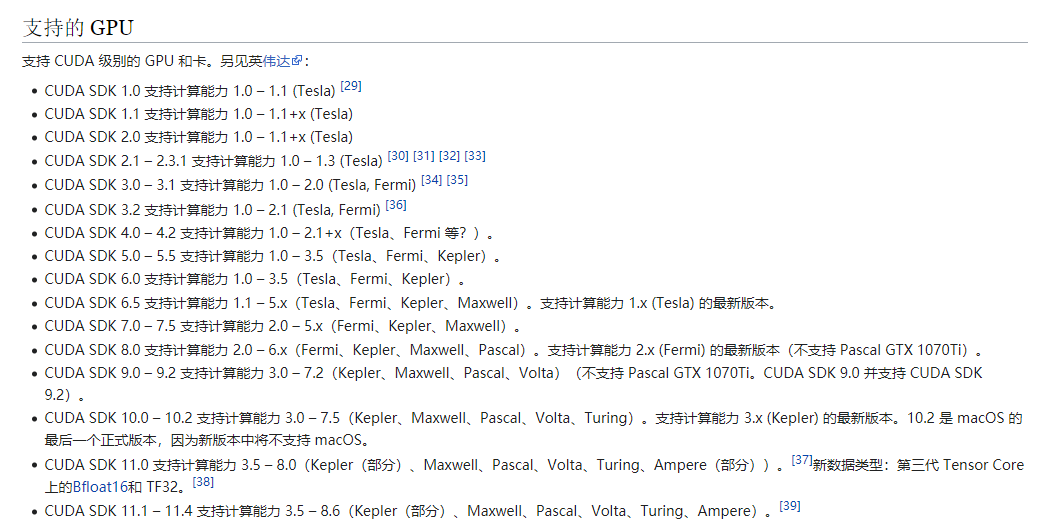Open citation reference [37]
The height and width of the screenshot is (526, 1045).
(x=802, y=460)
